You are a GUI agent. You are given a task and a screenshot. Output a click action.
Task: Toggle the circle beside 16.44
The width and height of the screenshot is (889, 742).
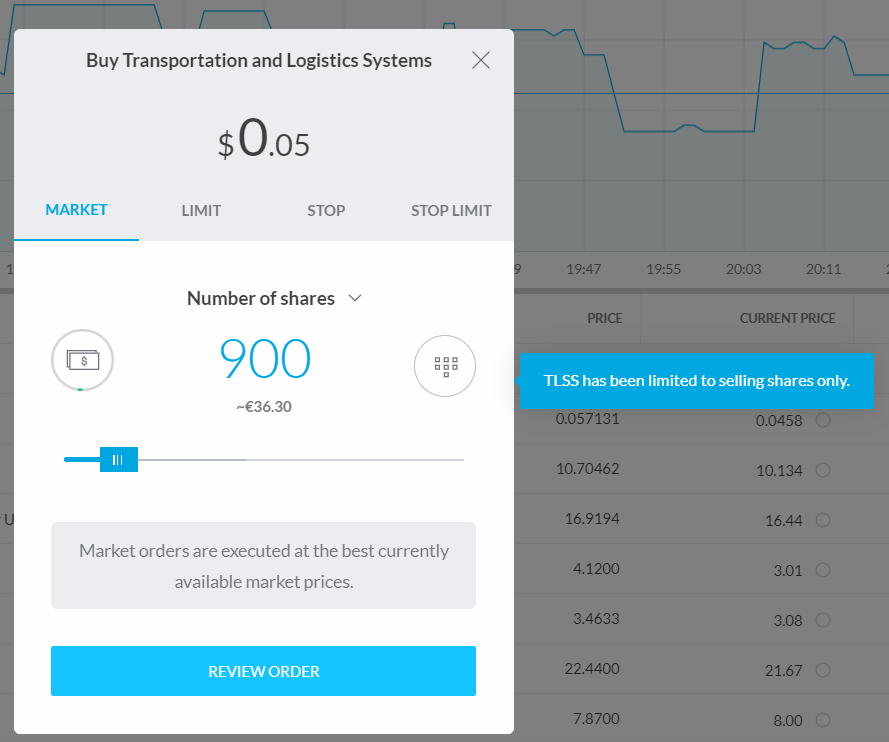coord(823,520)
